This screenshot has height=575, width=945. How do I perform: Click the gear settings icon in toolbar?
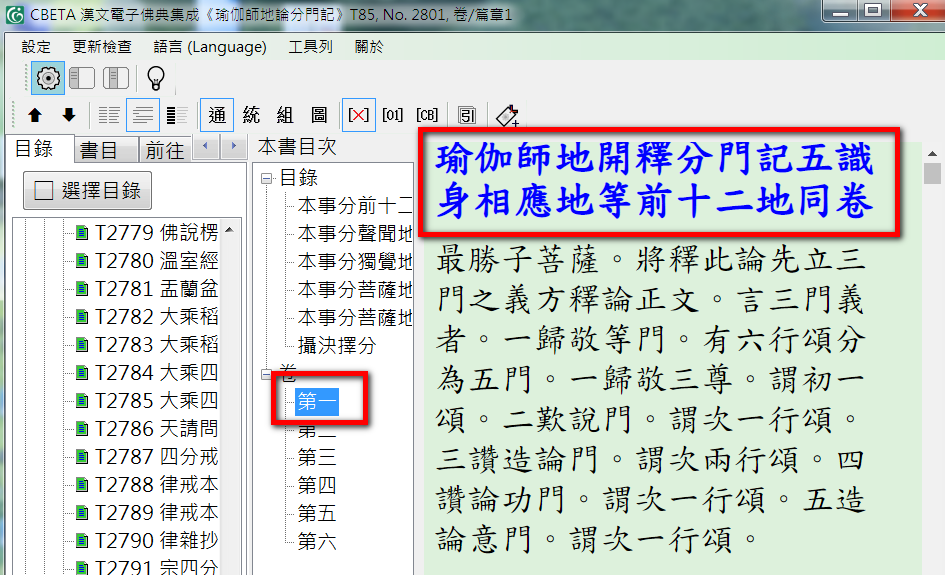point(47,78)
